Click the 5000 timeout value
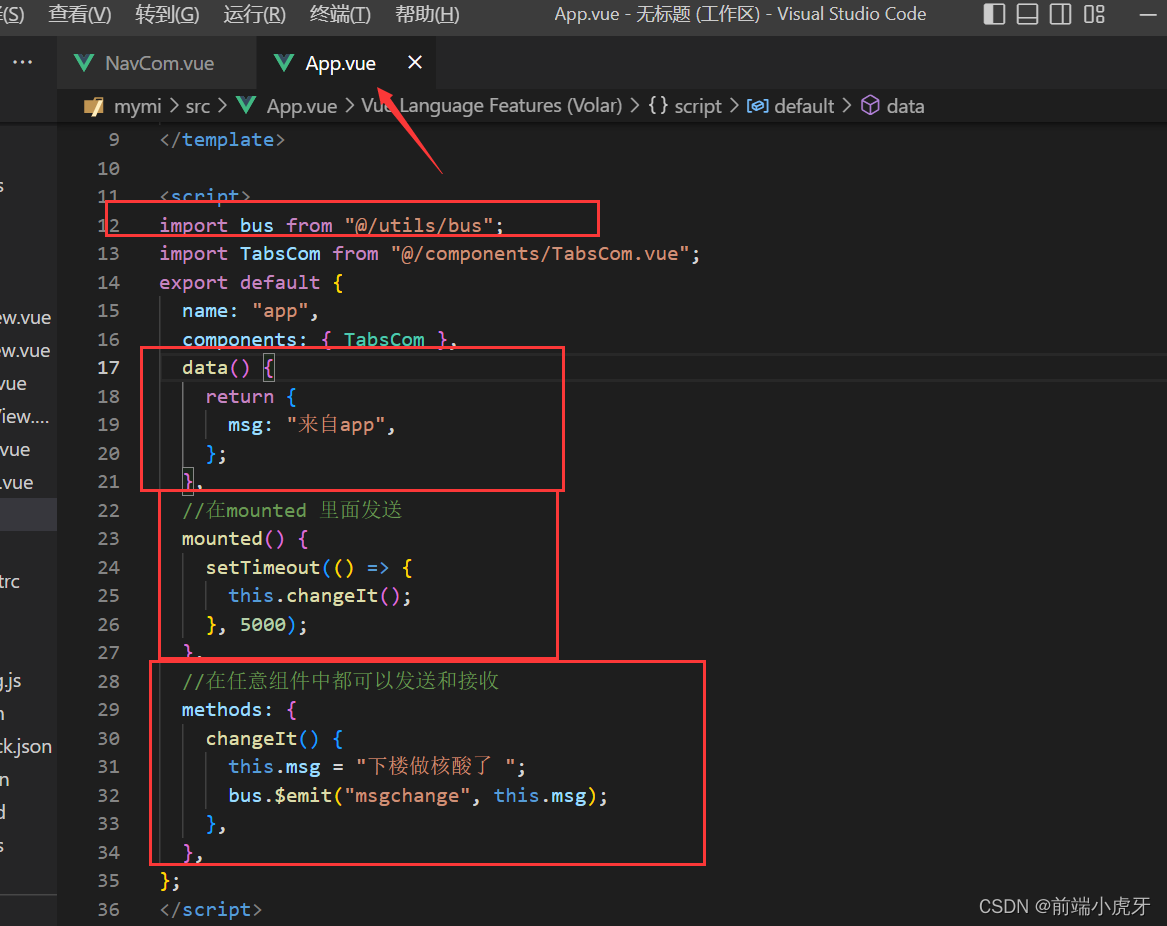 click(x=263, y=625)
